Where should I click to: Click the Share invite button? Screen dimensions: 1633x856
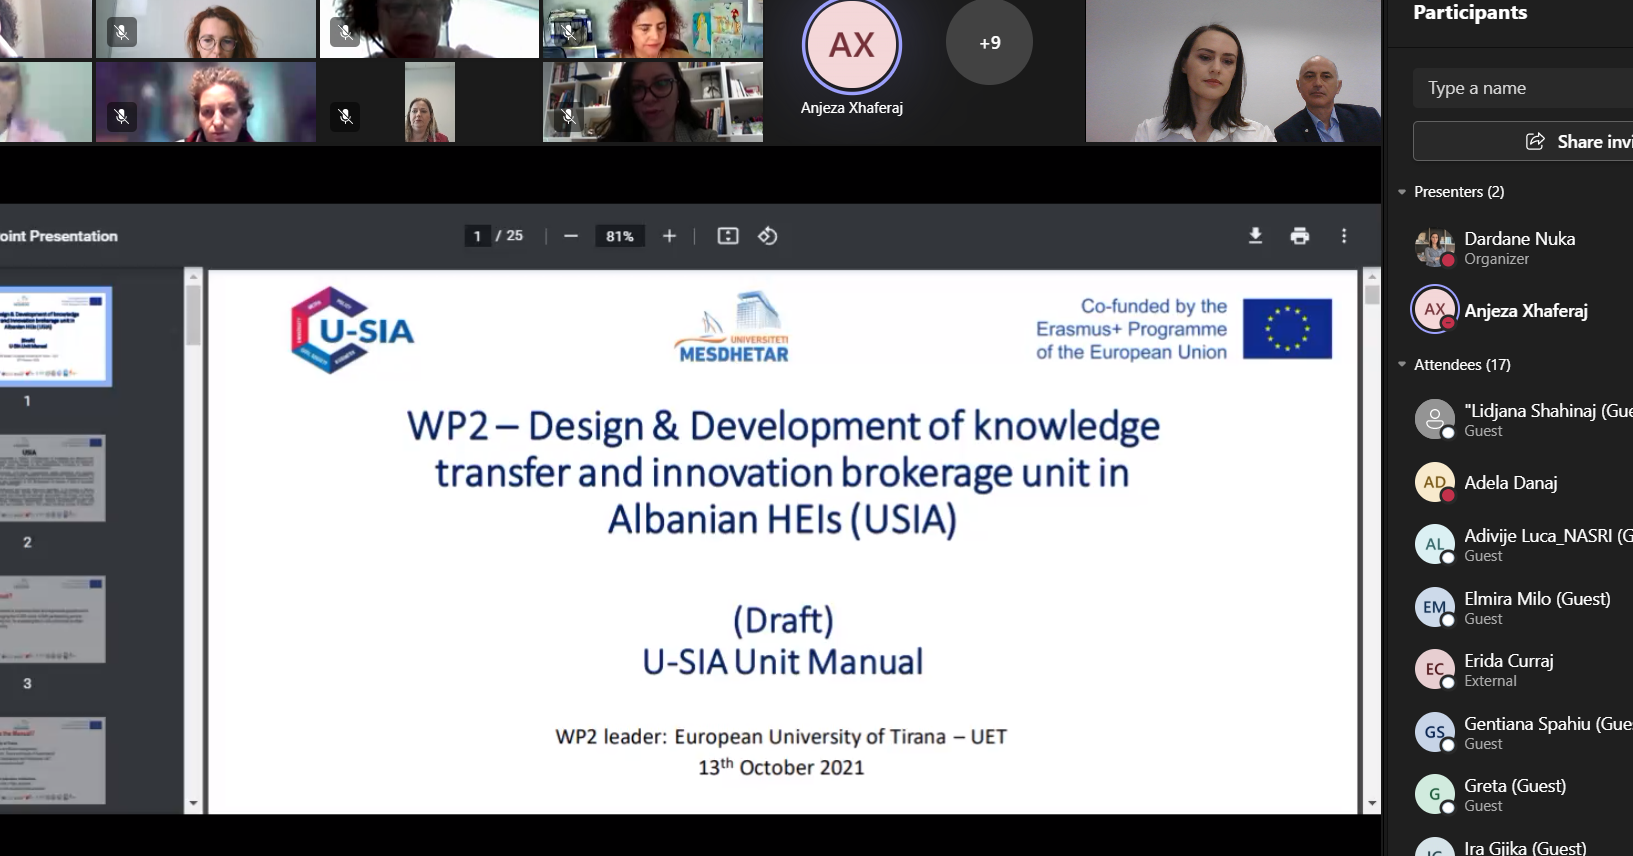(1523, 141)
